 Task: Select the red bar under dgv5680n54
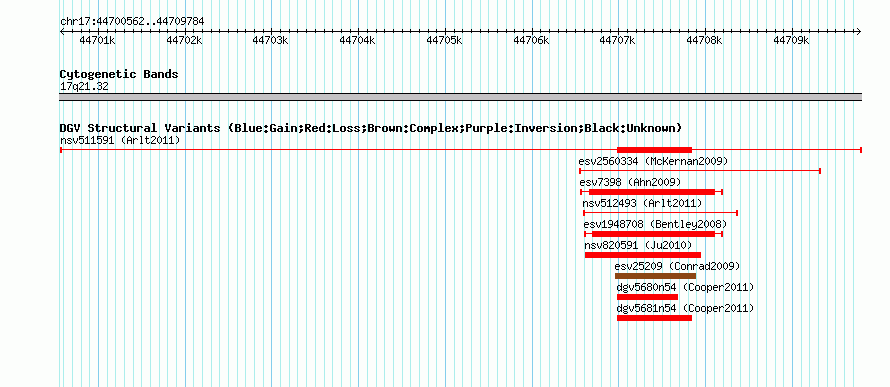(648, 297)
